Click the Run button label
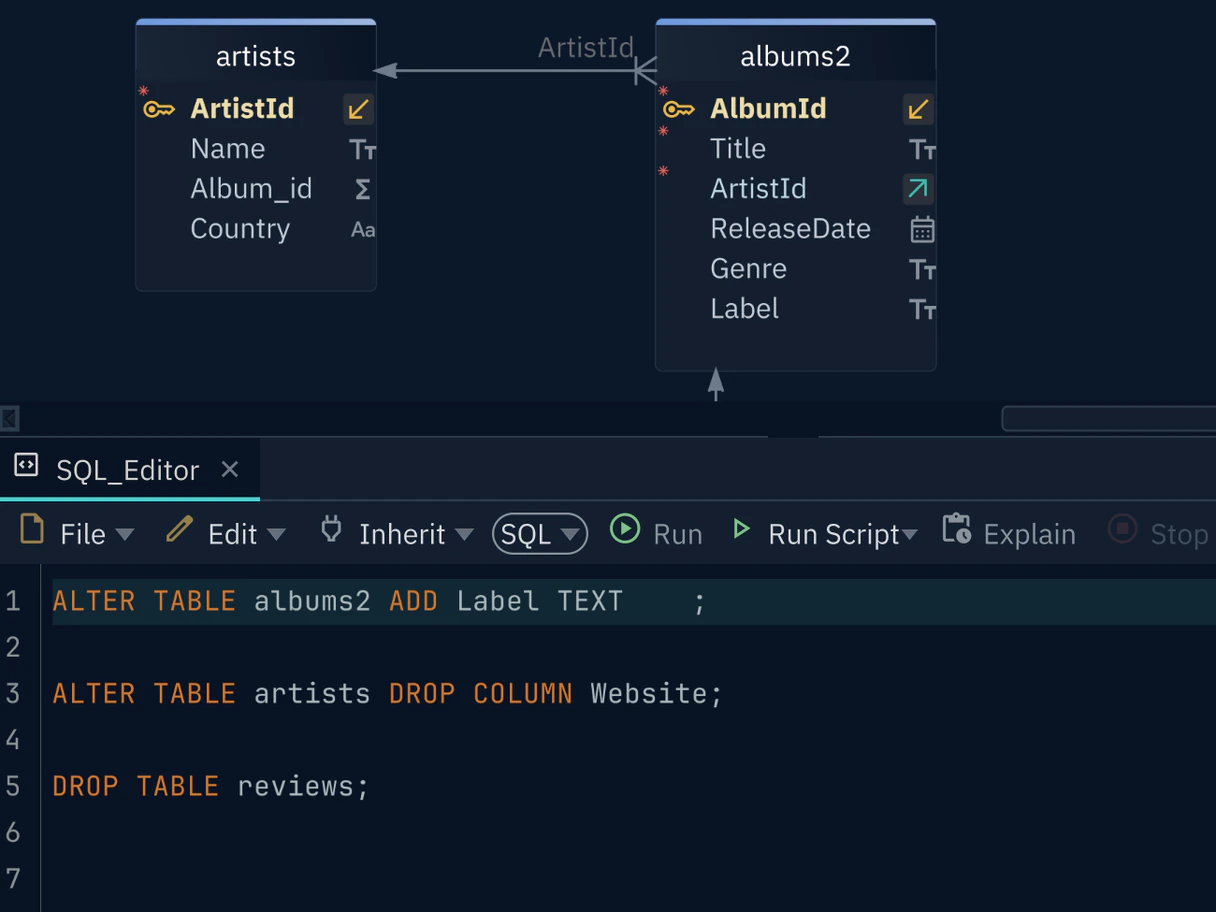 (x=678, y=535)
